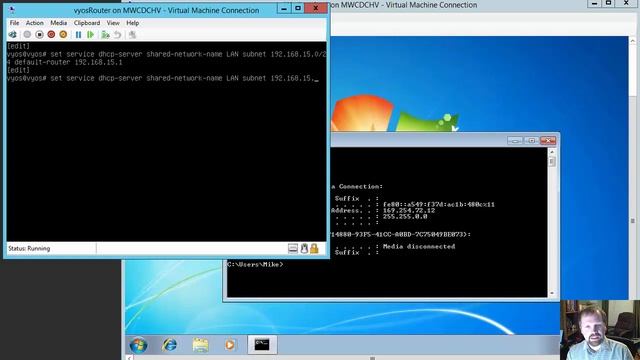Minimize the background Virtual Machine Connection window
Viewport: 640px width, 360px height.
pos(595,3)
